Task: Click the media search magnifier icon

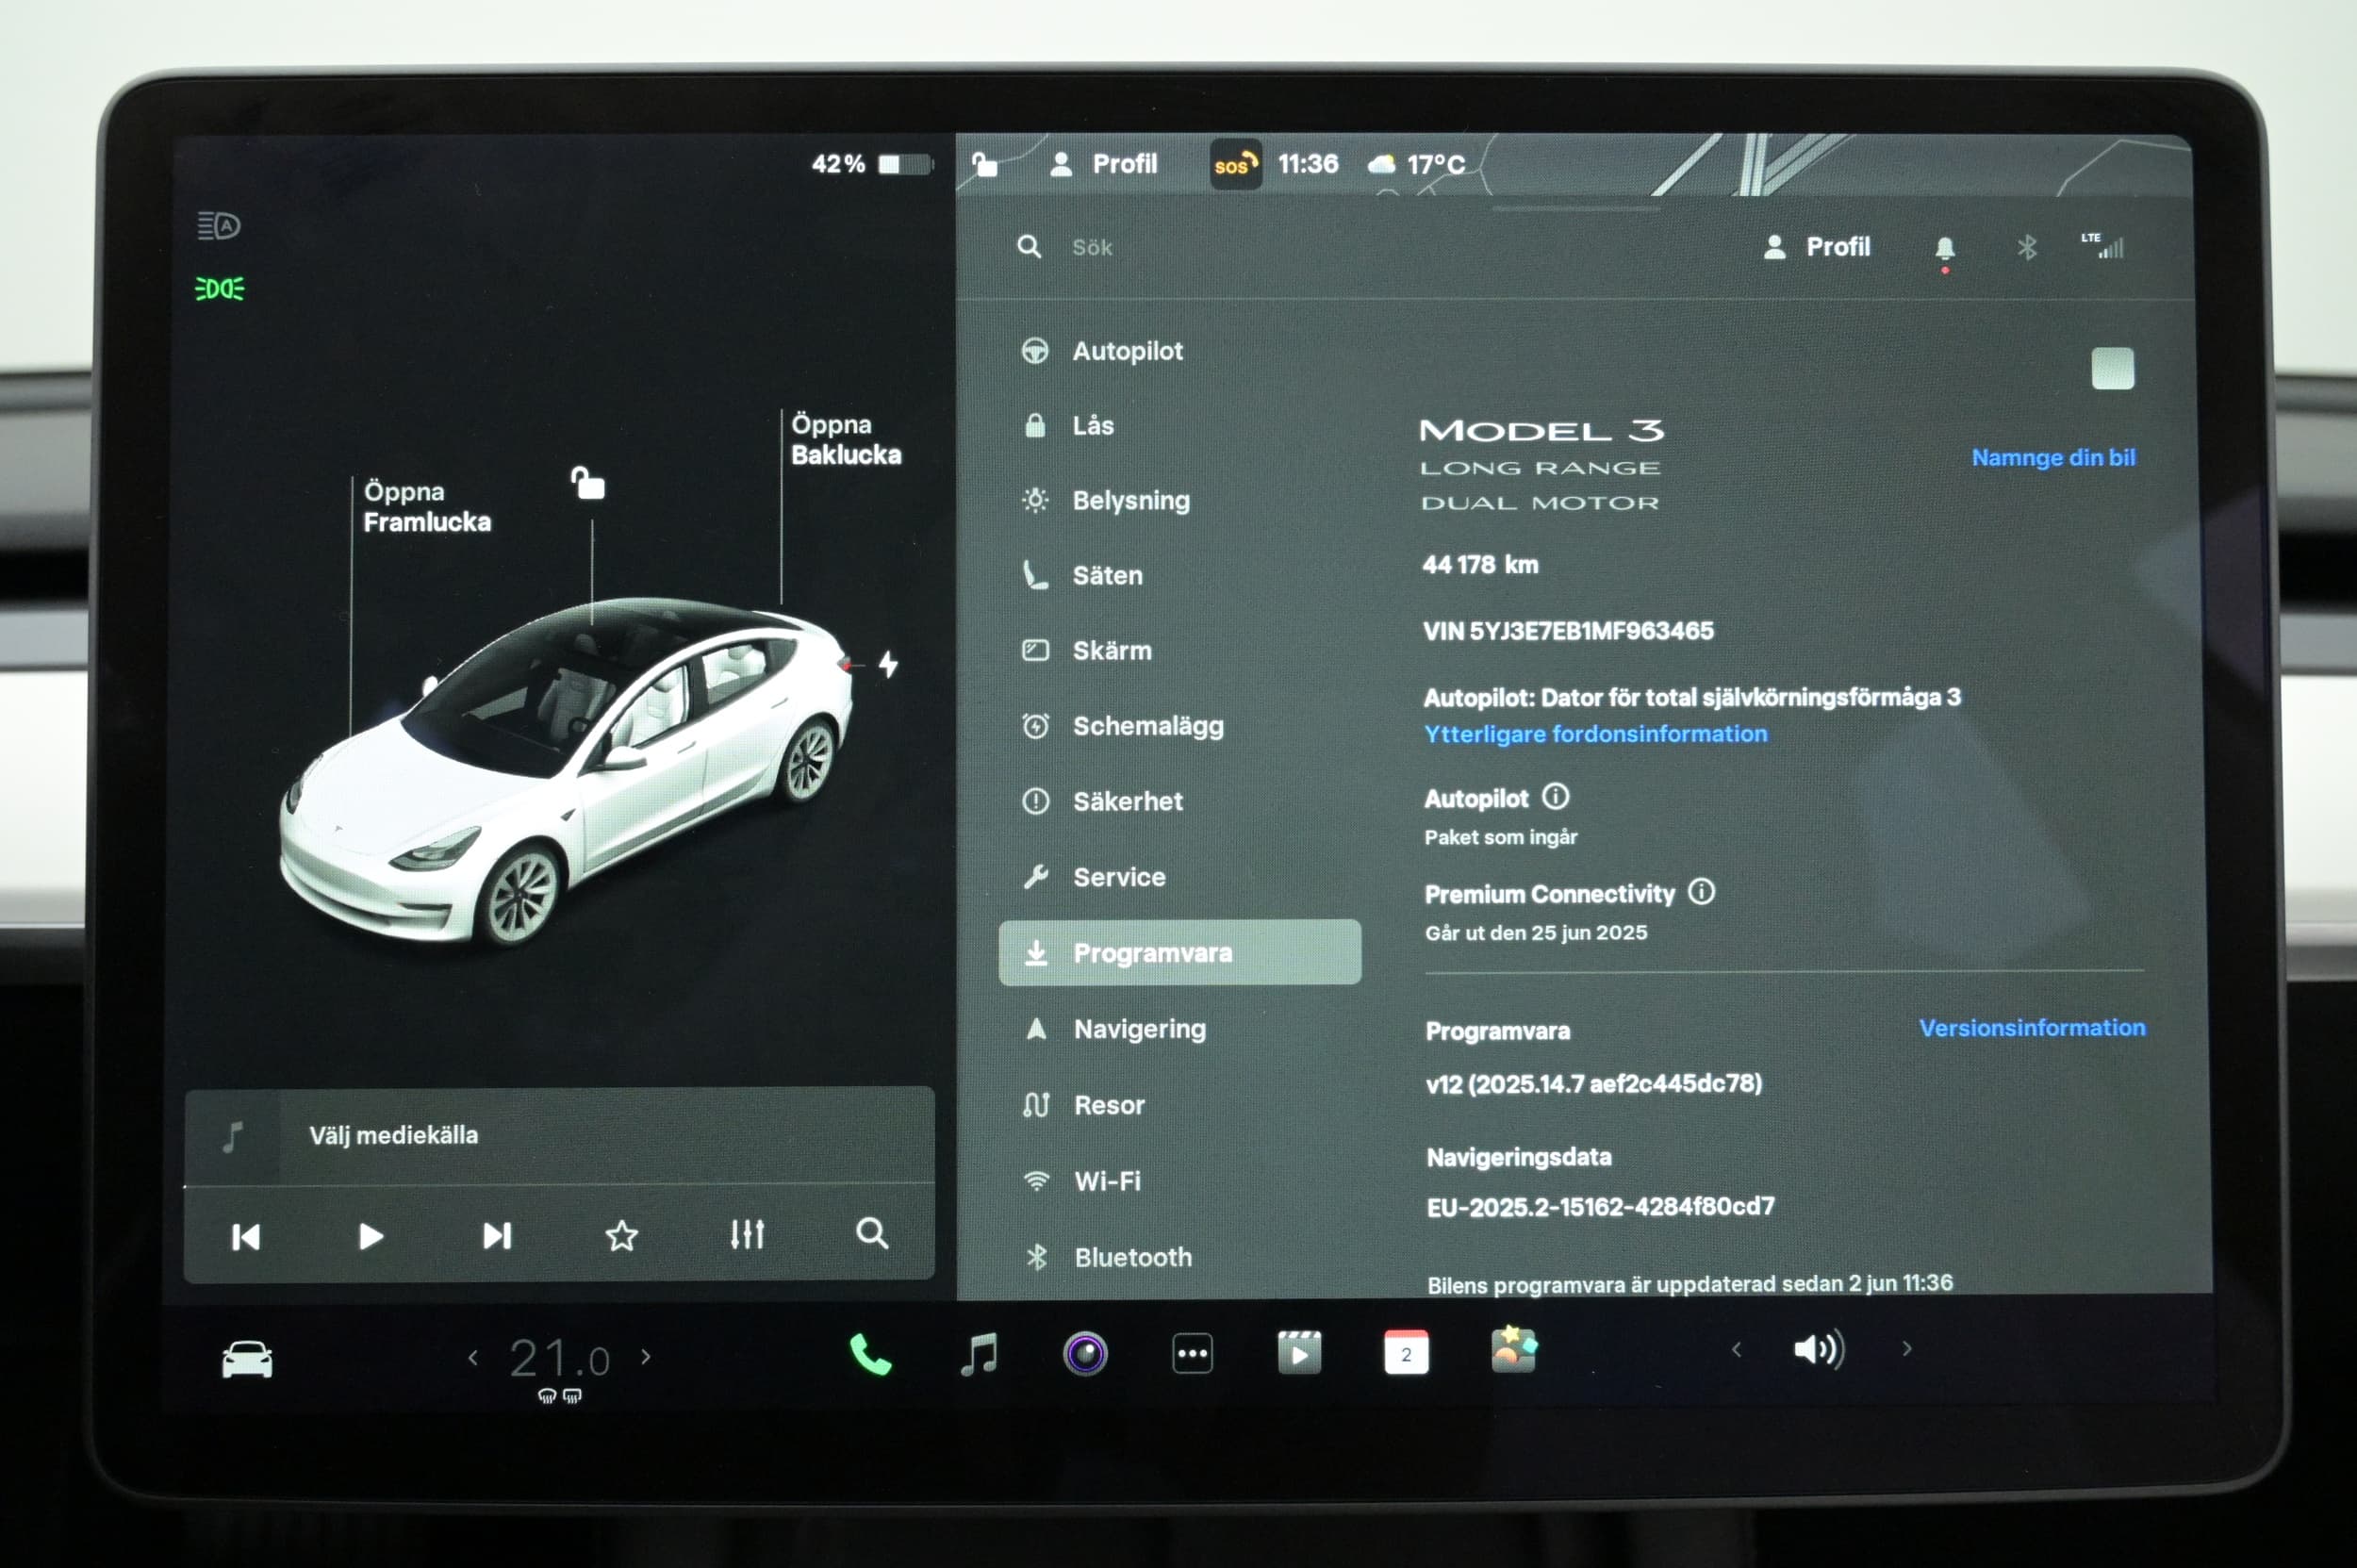Action: (872, 1233)
